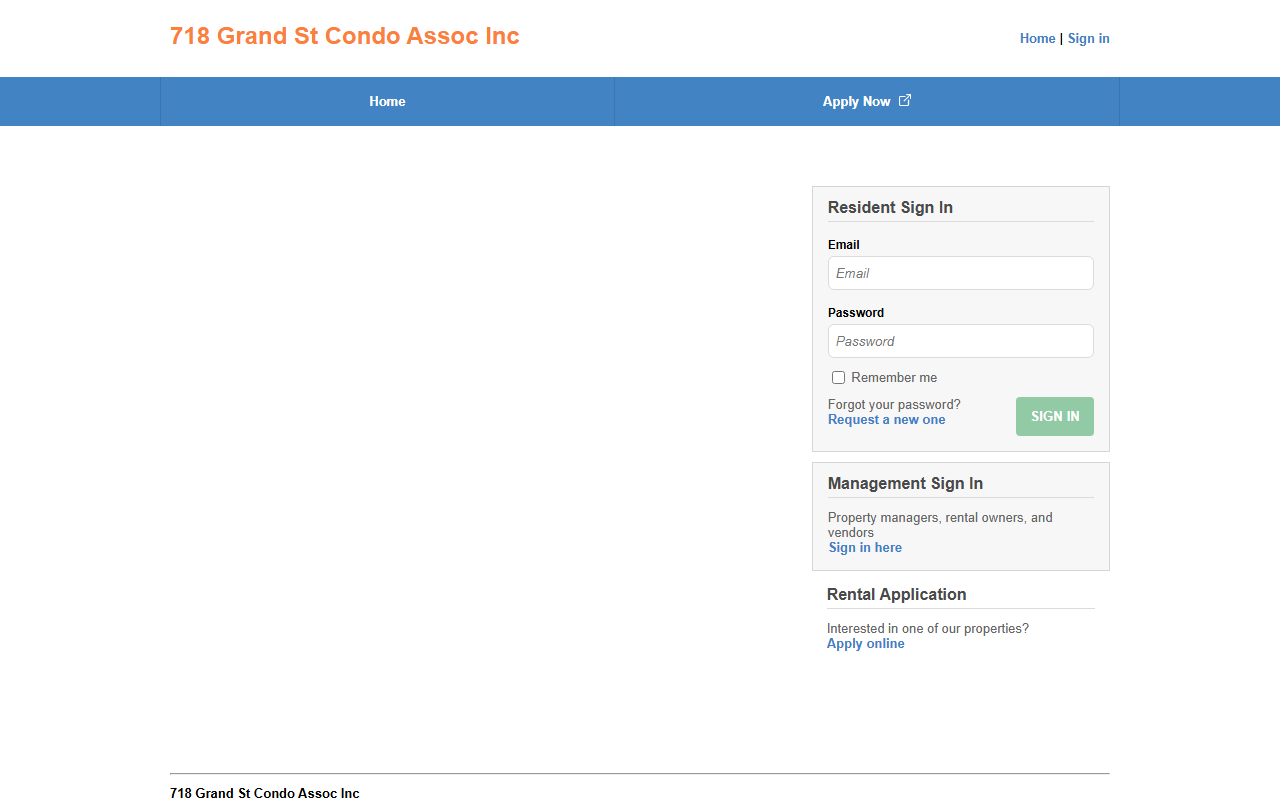The height and width of the screenshot is (800, 1280).
Task: Click the Password field label
Action: 856,313
